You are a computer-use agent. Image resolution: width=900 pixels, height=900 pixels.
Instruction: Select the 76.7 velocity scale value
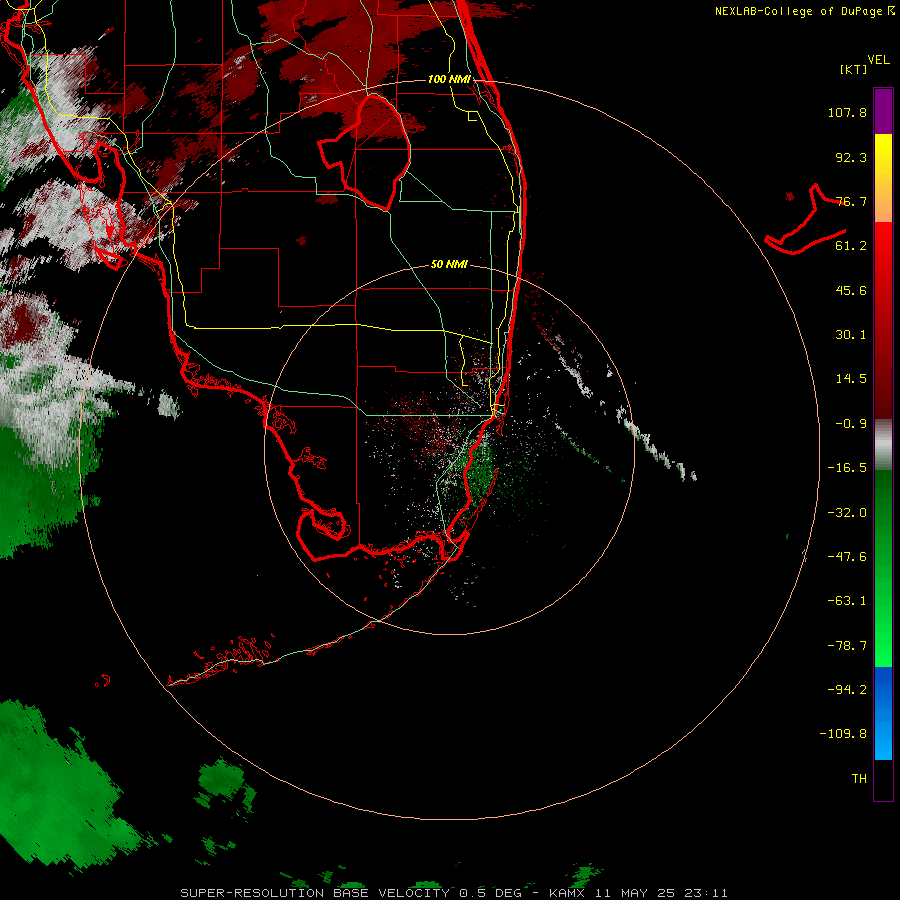tap(851, 201)
